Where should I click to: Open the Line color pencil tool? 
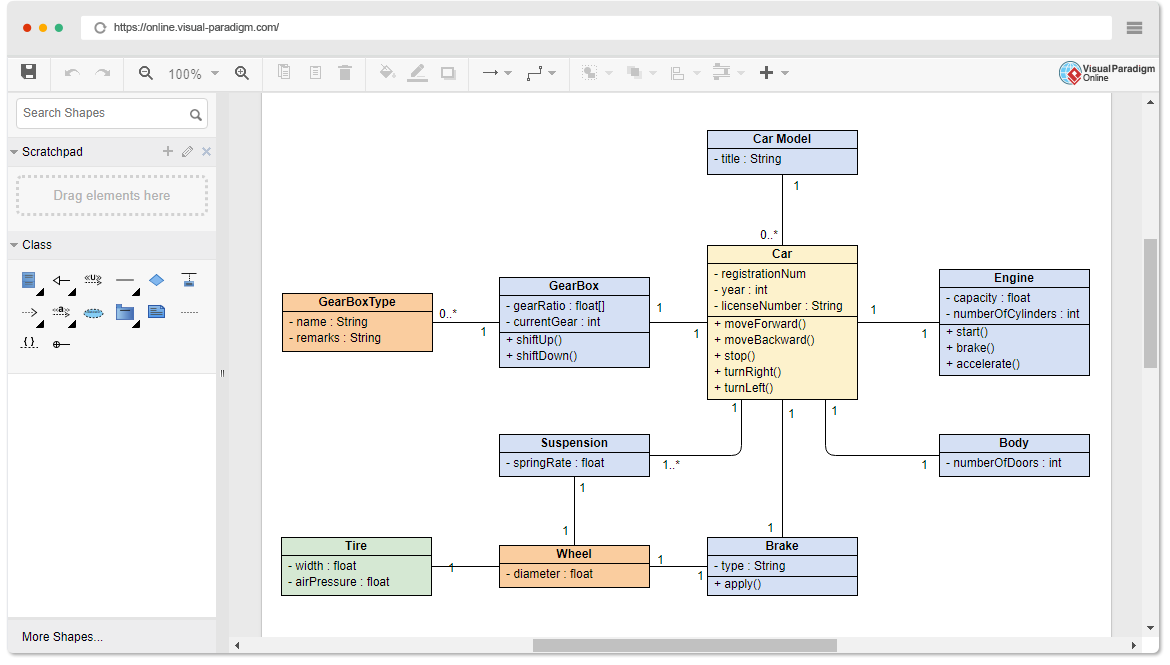418,72
